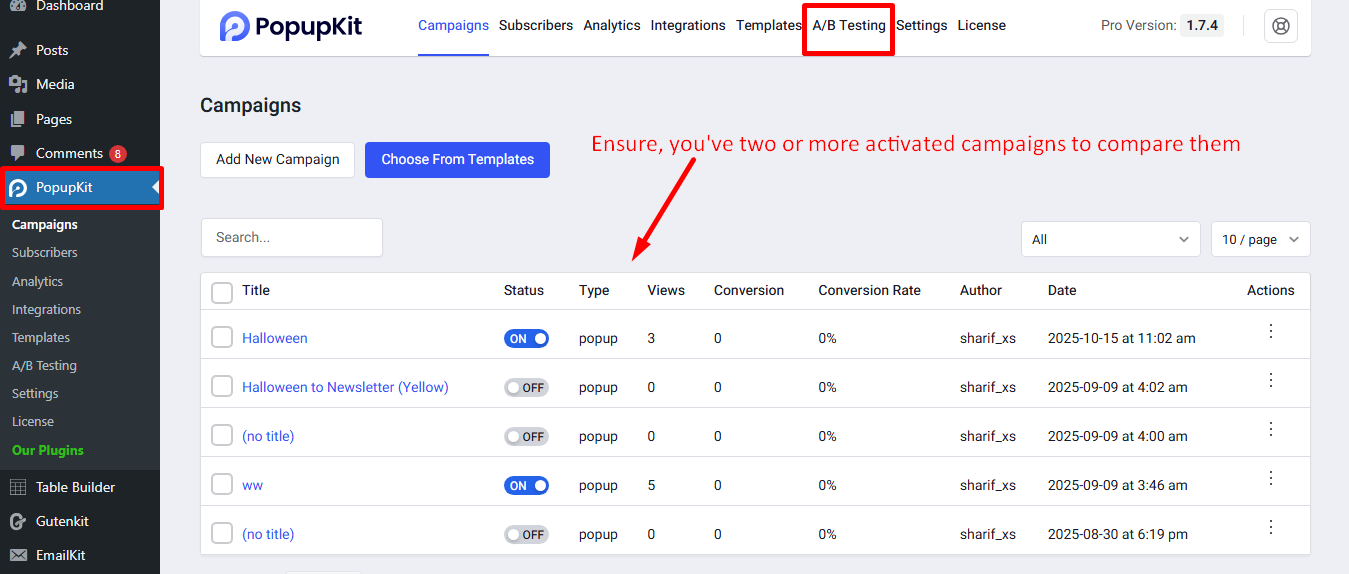Click the comments count badge 8
This screenshot has width=1349, height=574.
pos(118,153)
